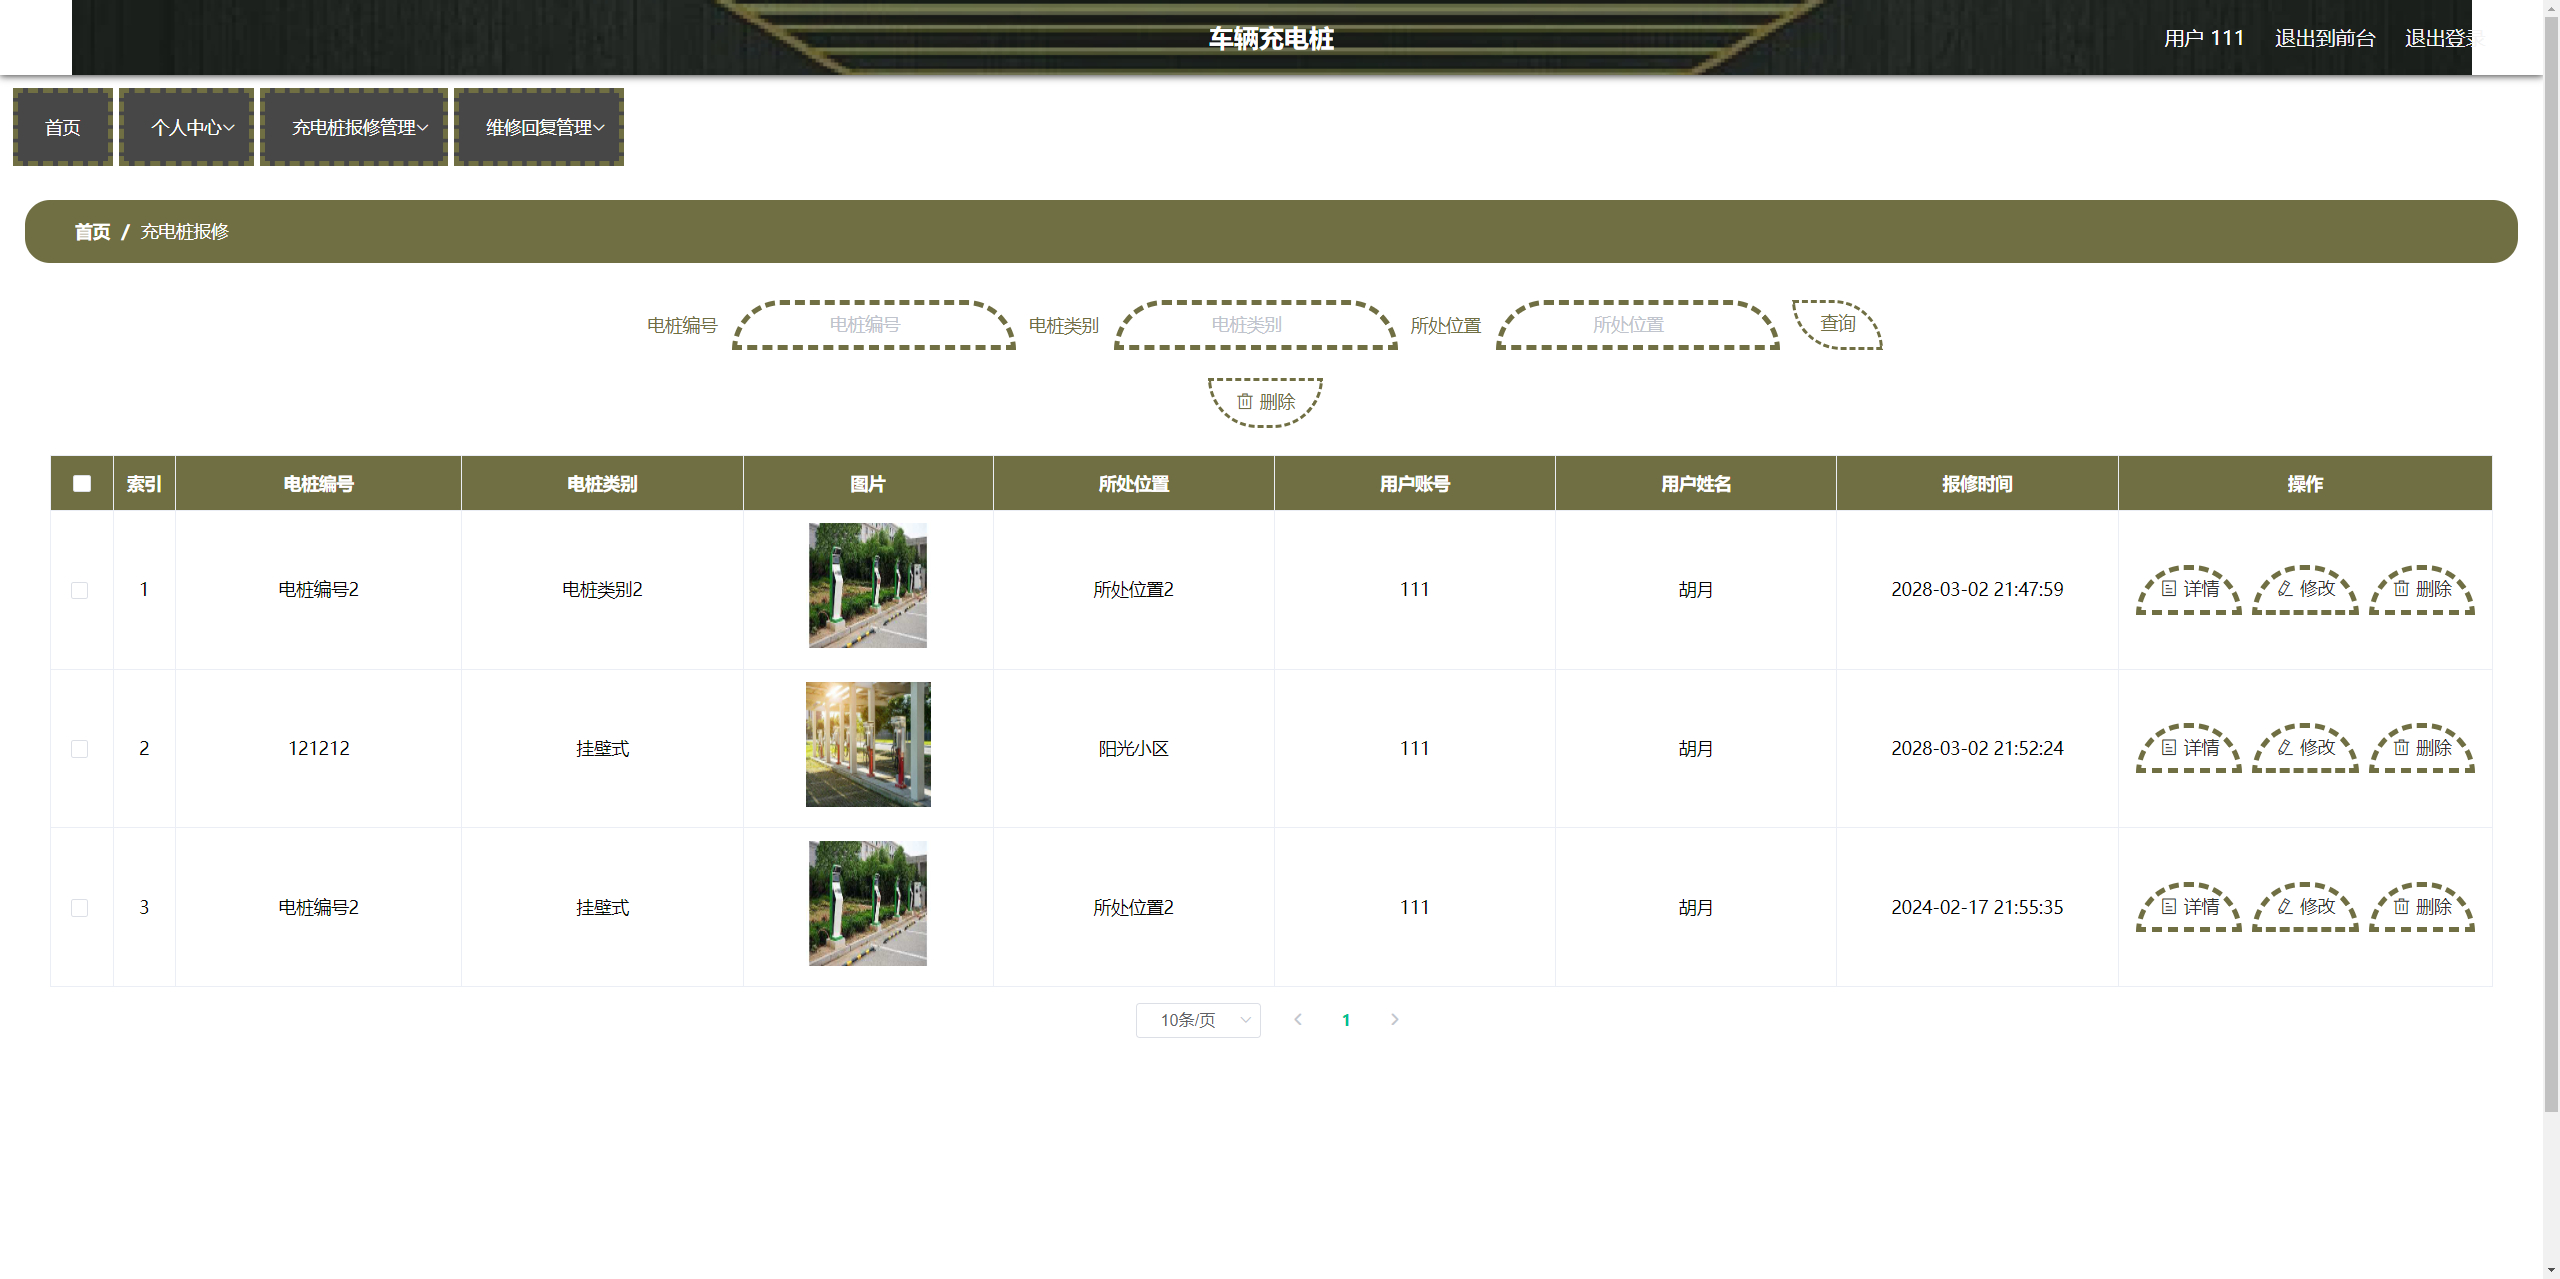Click the 修改 edit icon in row 2
Image resolution: width=2560 pixels, height=1279 pixels.
(x=2285, y=748)
